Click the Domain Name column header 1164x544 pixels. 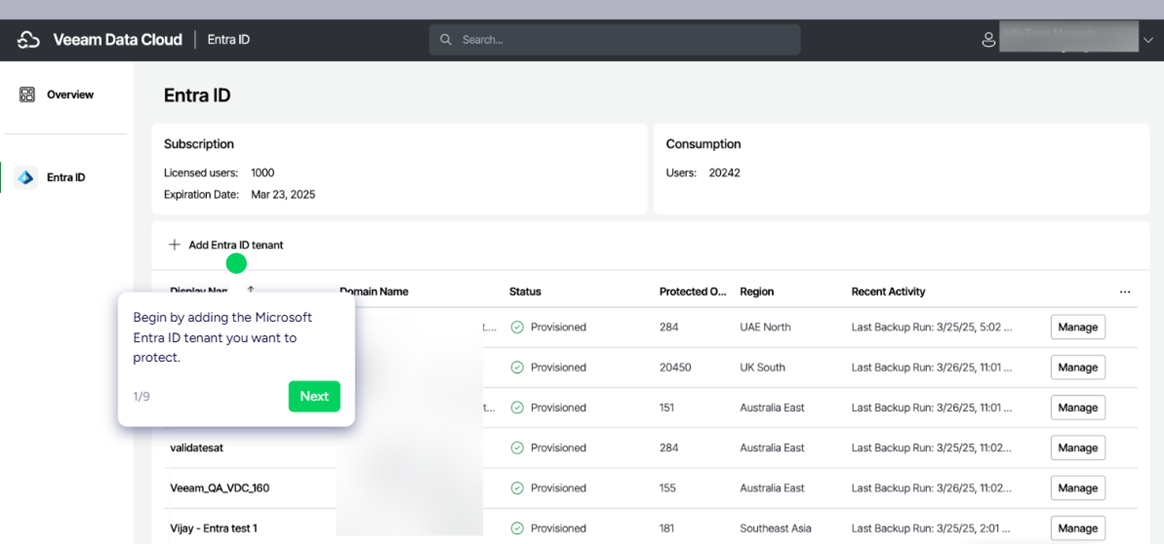(374, 292)
